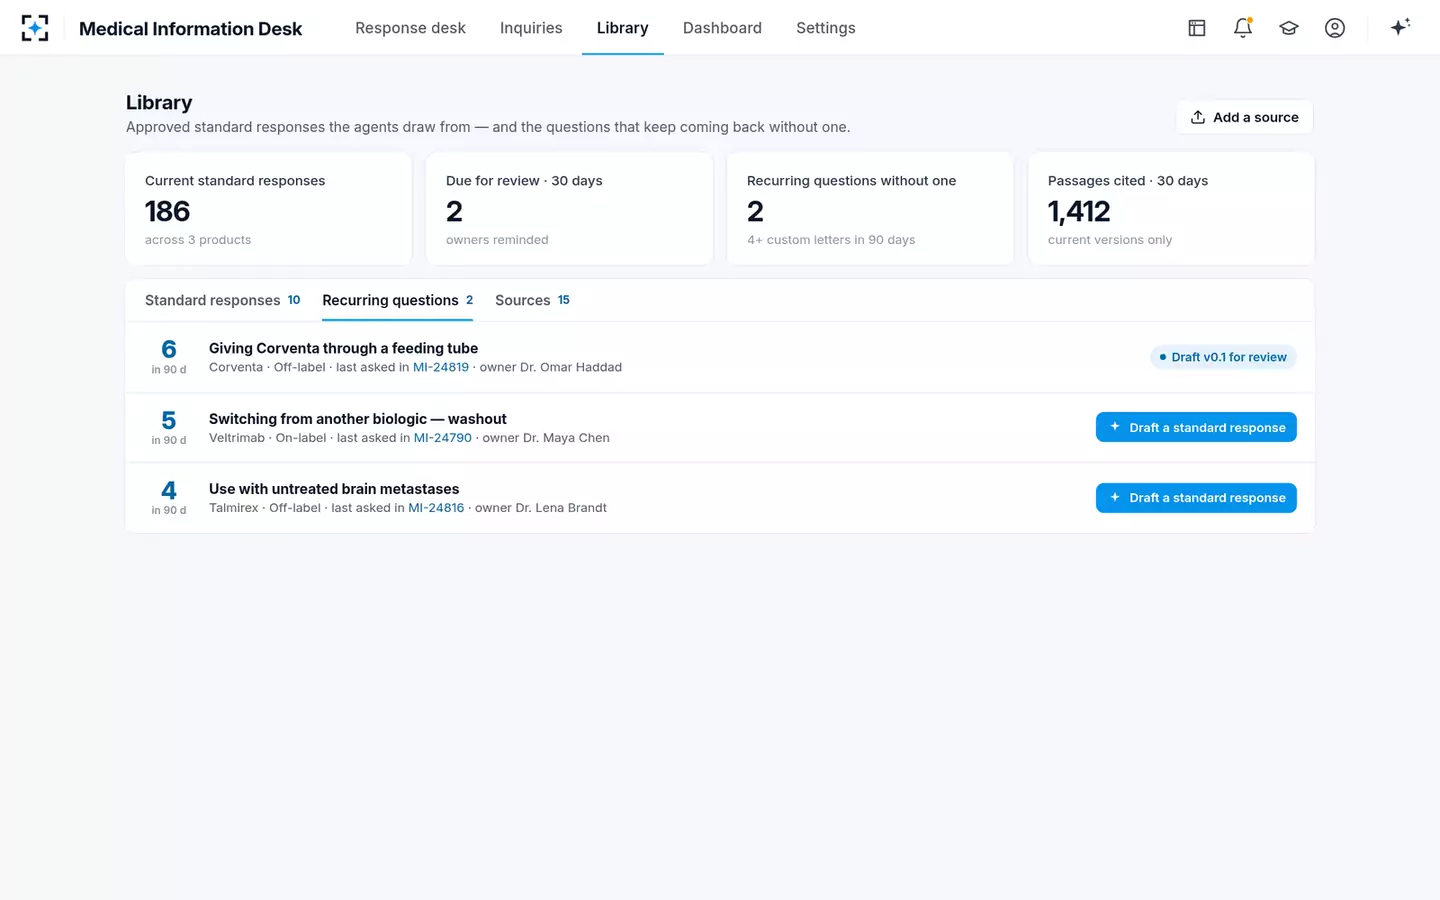Open the Settings tab
Image resolution: width=1440 pixels, height=900 pixels.
(x=826, y=28)
